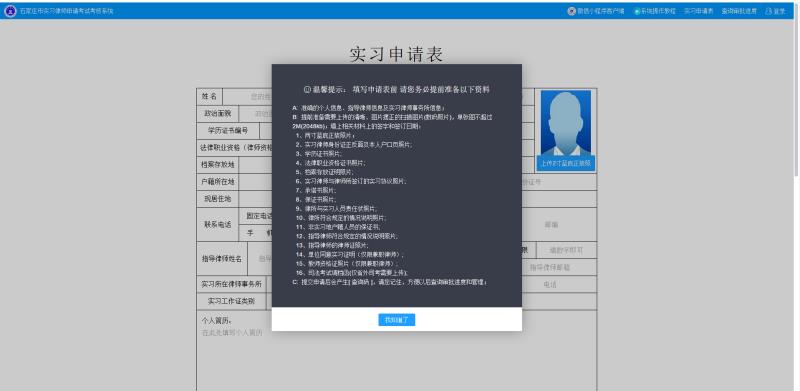Open the 系统操作教程 tutorial link

coord(658,11)
